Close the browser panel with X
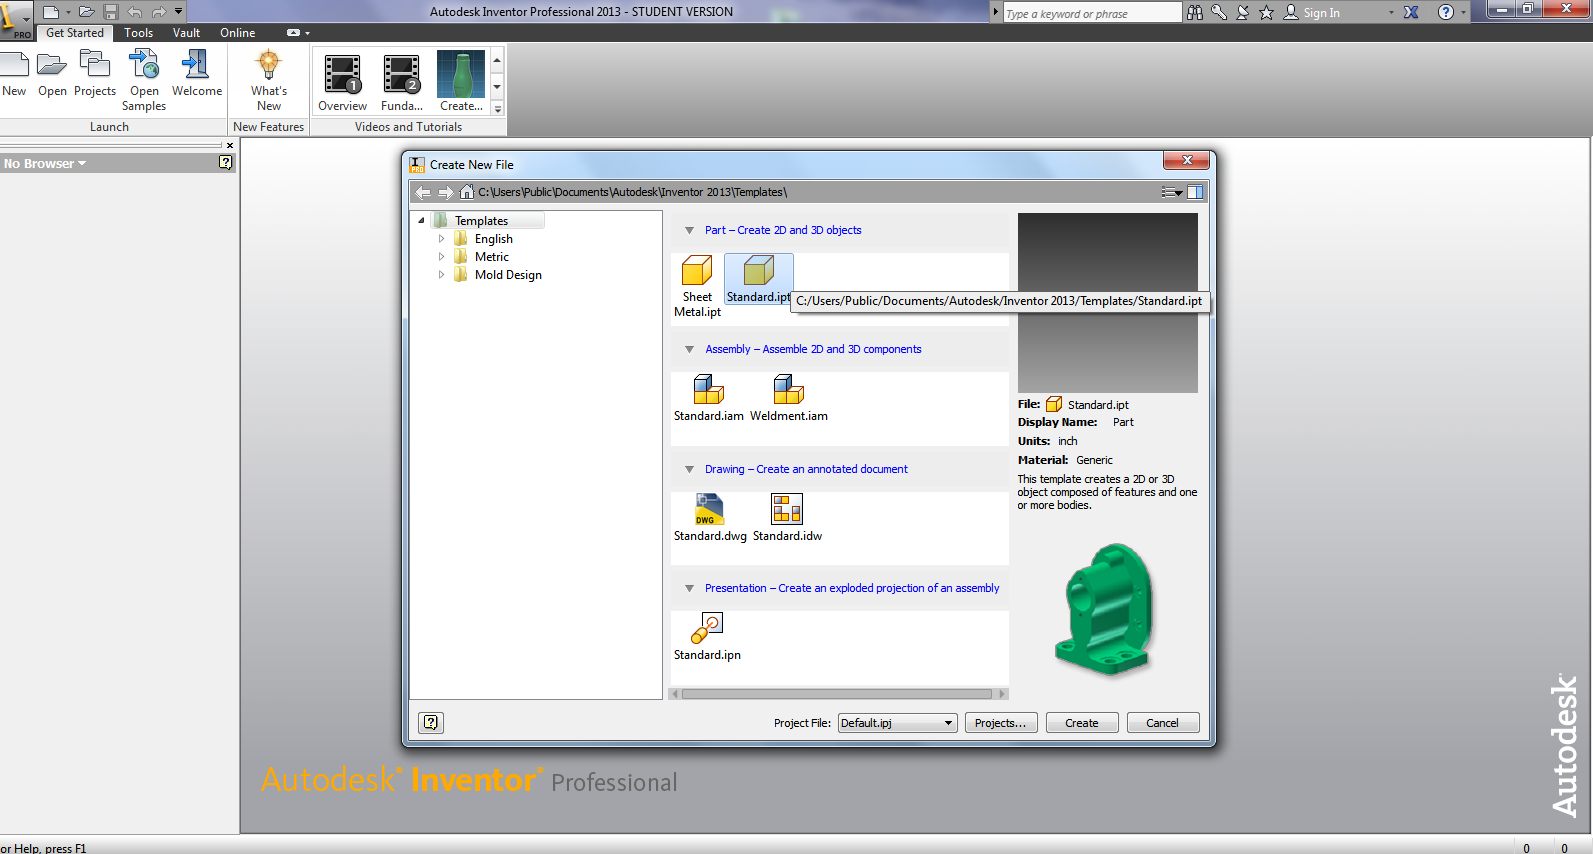Screen dimensions: 1593x854 coord(230,146)
